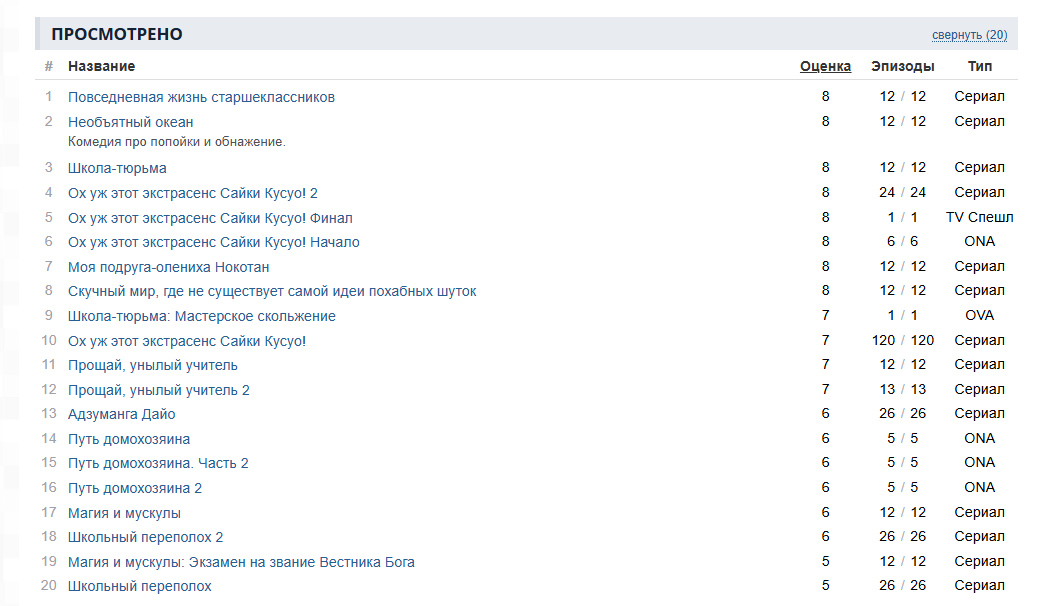Viewport: 1056px width, 606px height.
Task: Open Прощай, унылый учитель 2 link
Action: pos(159,390)
